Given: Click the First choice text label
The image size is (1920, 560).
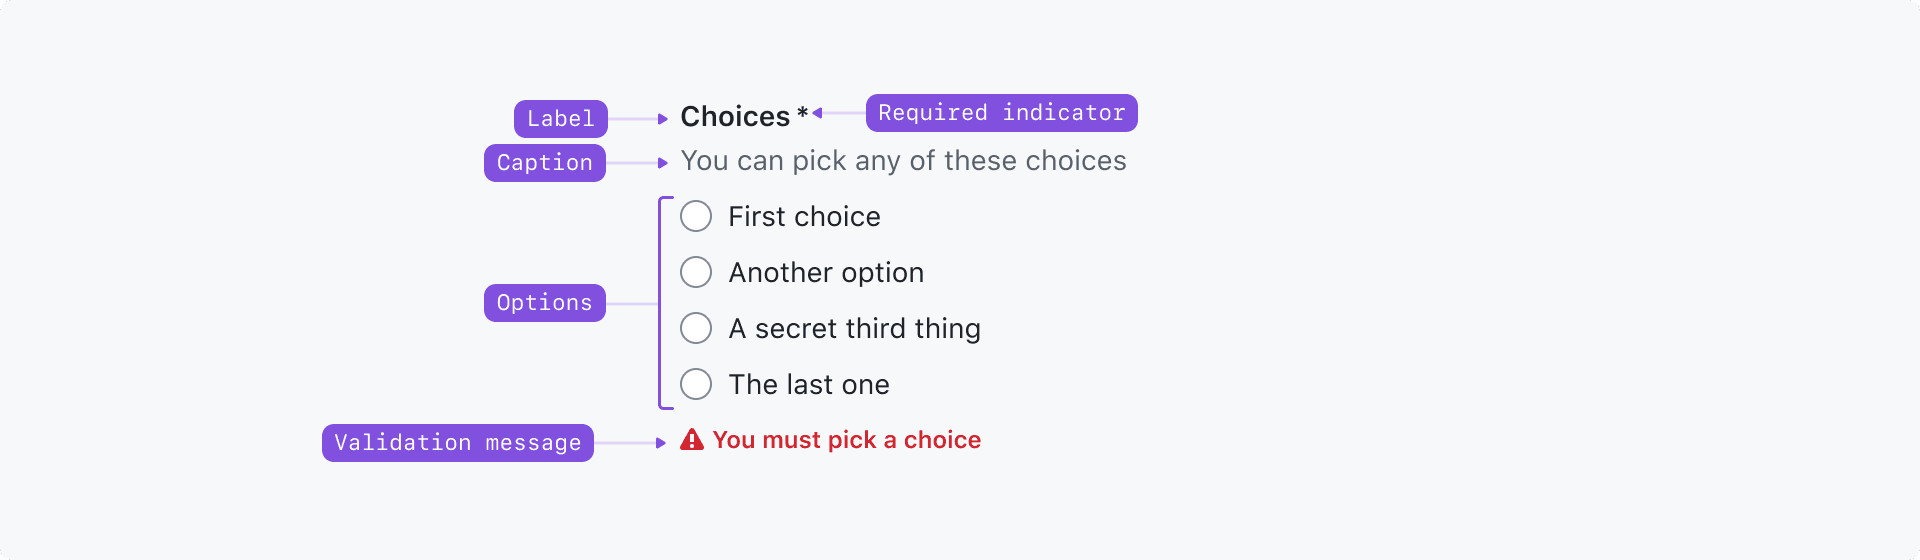Looking at the screenshot, I should [x=804, y=217].
